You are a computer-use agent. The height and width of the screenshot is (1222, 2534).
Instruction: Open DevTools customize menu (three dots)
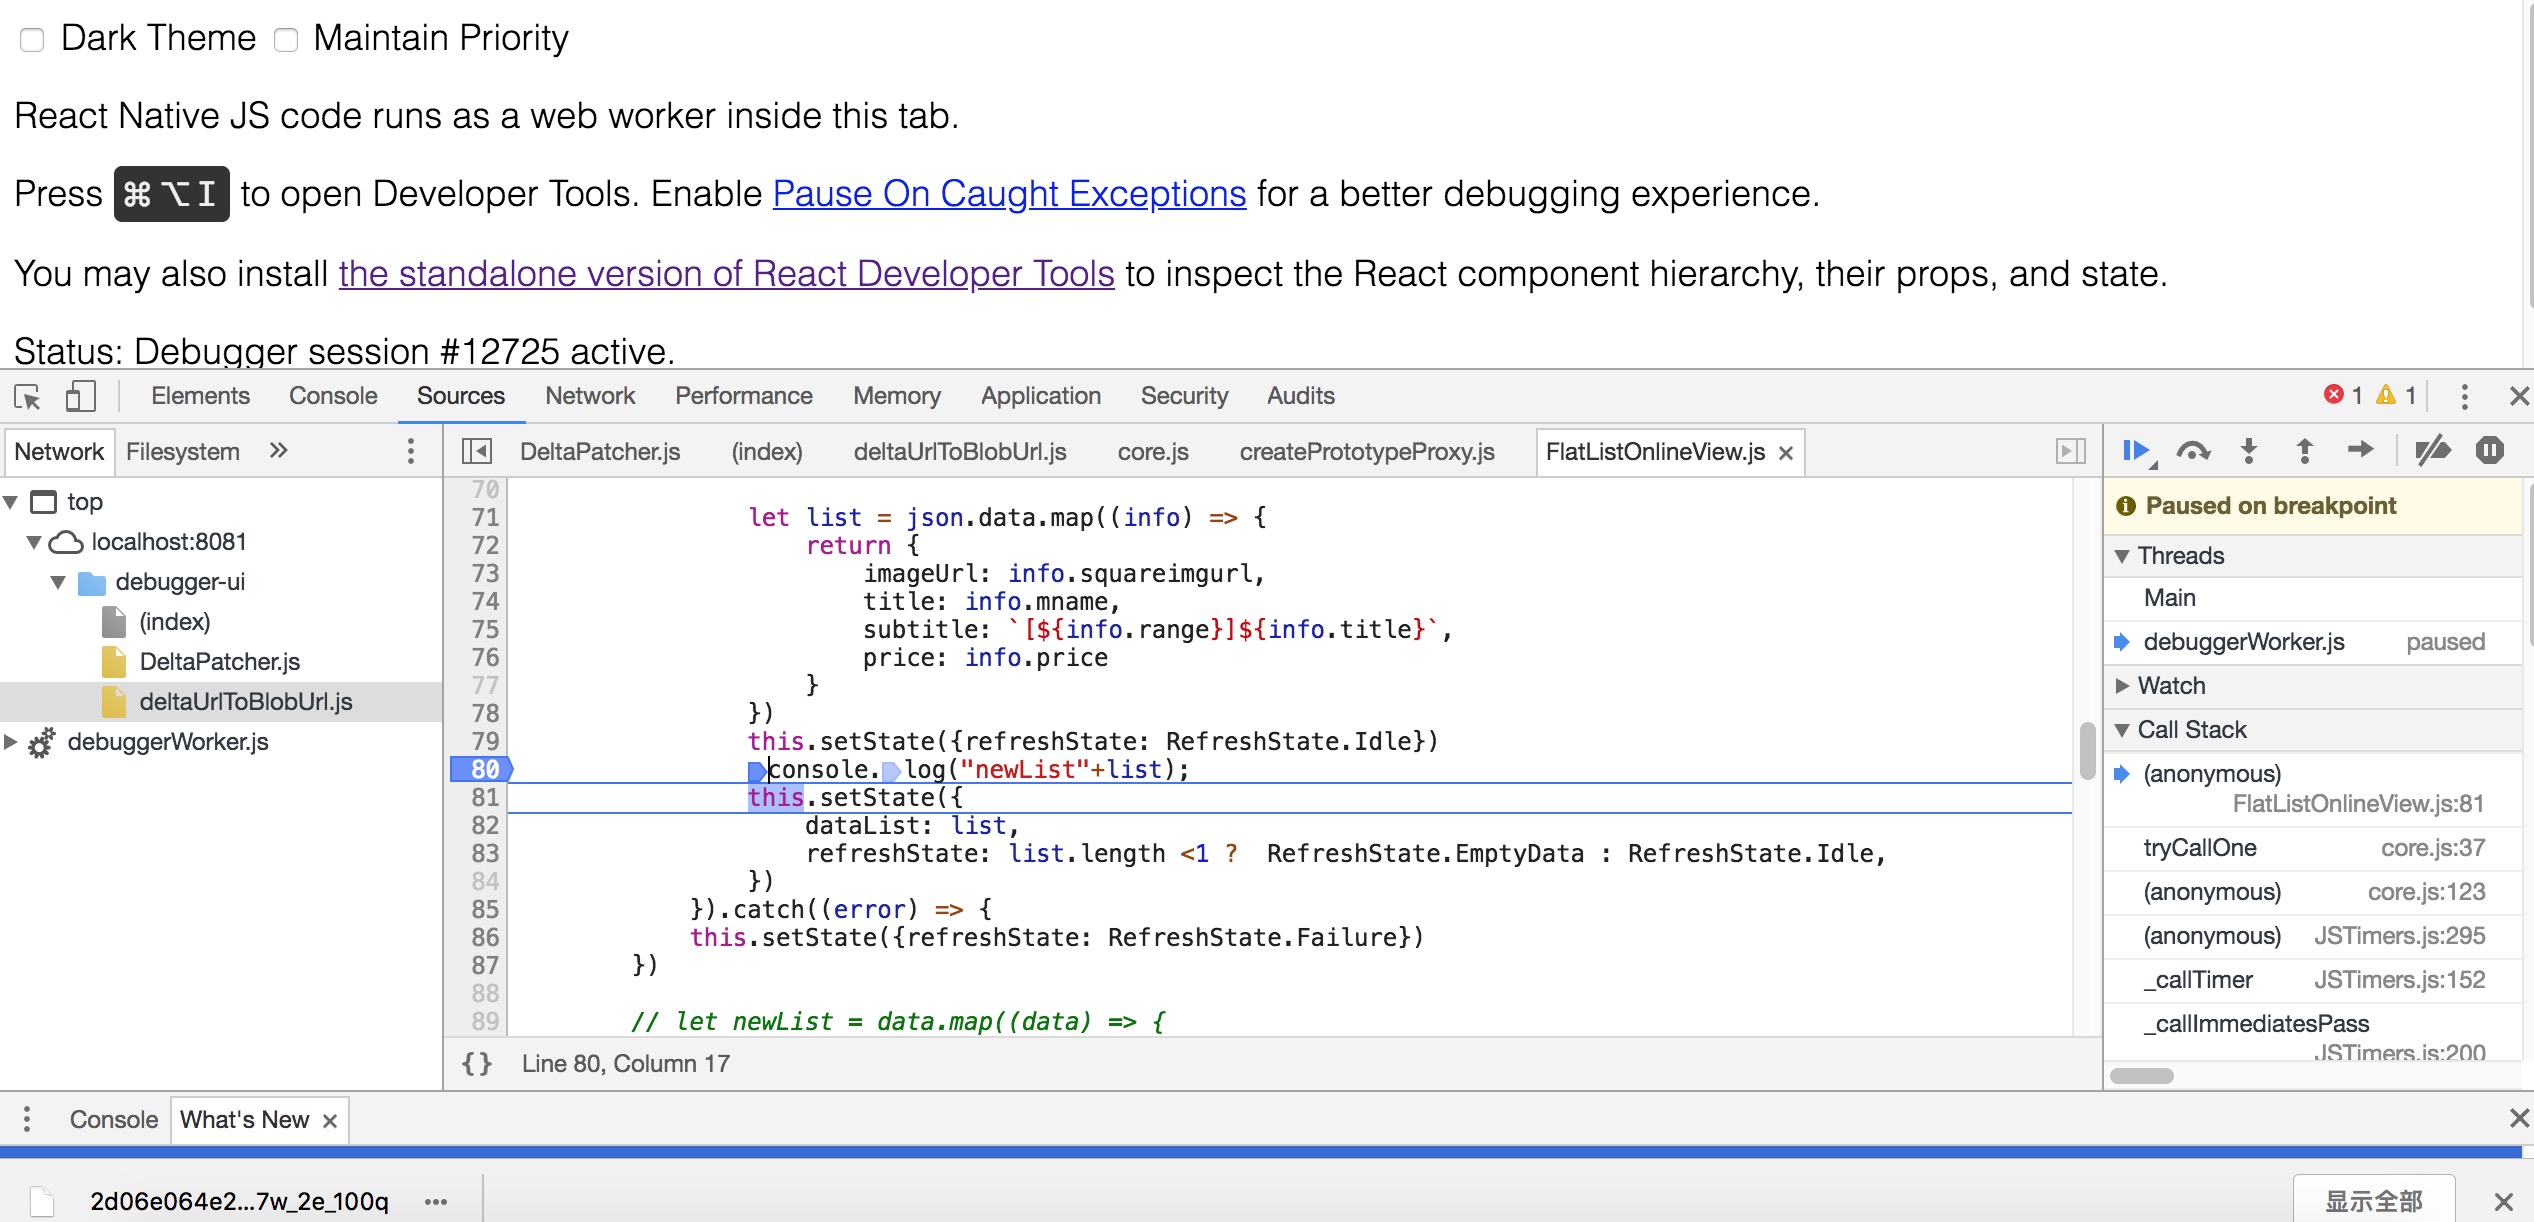[2464, 397]
